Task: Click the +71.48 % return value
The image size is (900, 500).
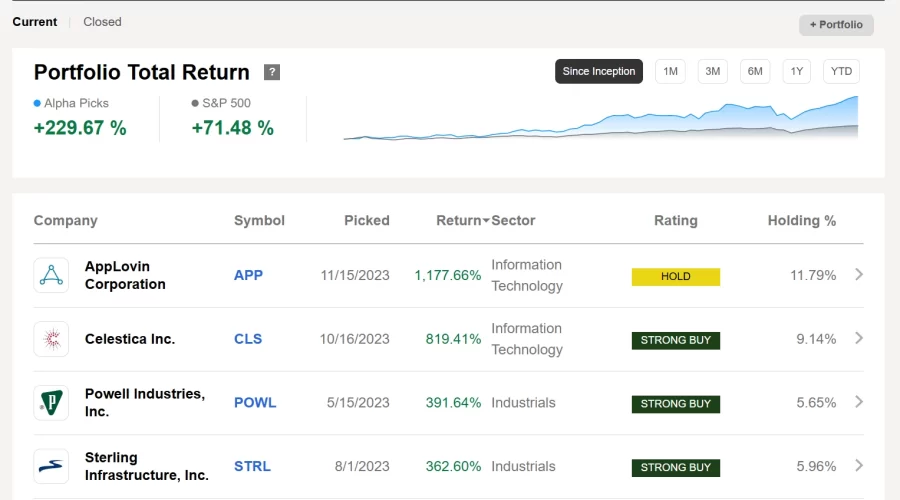Action: click(x=232, y=127)
